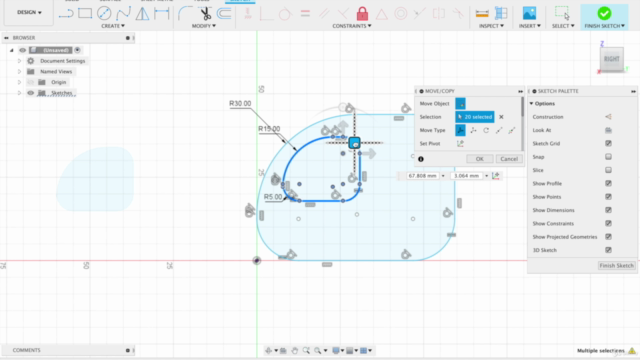Click the Orbit tool in navigation bar
The image size is (640, 360).
click(x=268, y=350)
